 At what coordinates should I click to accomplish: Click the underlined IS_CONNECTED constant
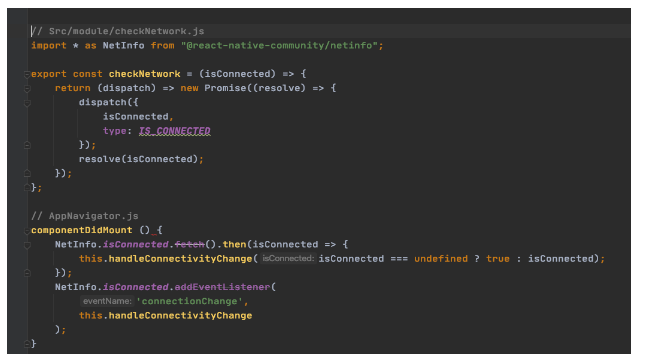click(x=174, y=131)
